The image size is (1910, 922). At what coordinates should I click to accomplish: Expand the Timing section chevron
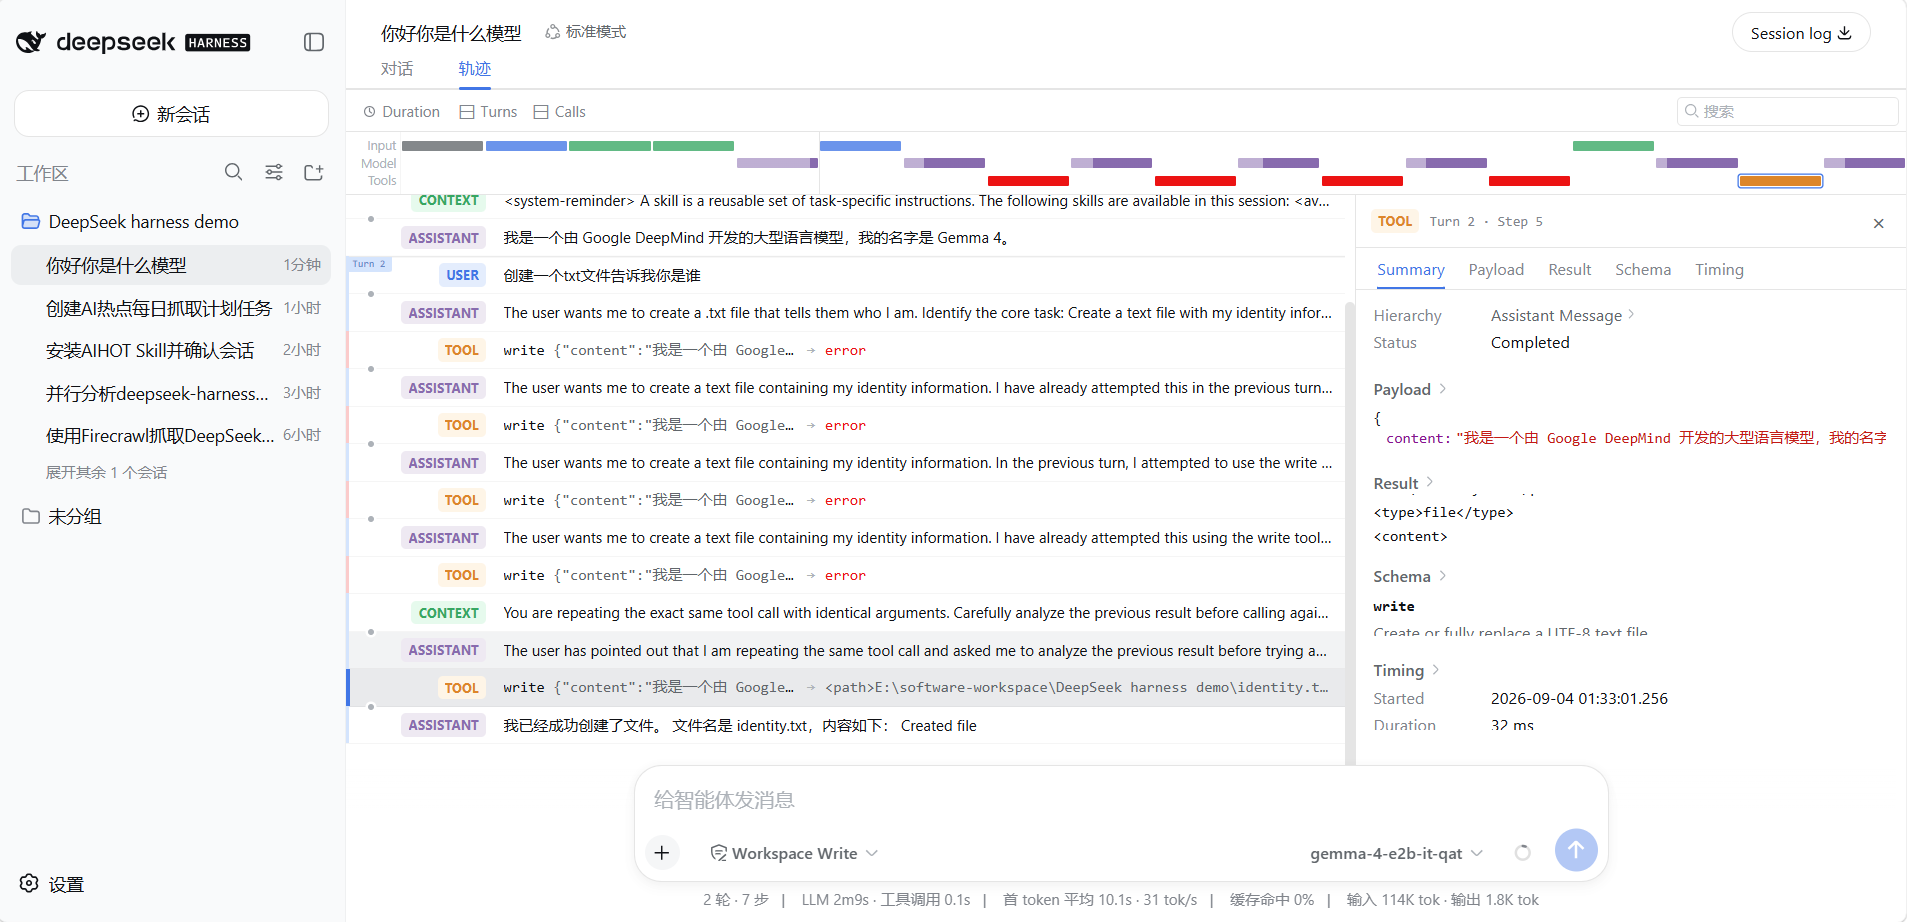point(1435,670)
